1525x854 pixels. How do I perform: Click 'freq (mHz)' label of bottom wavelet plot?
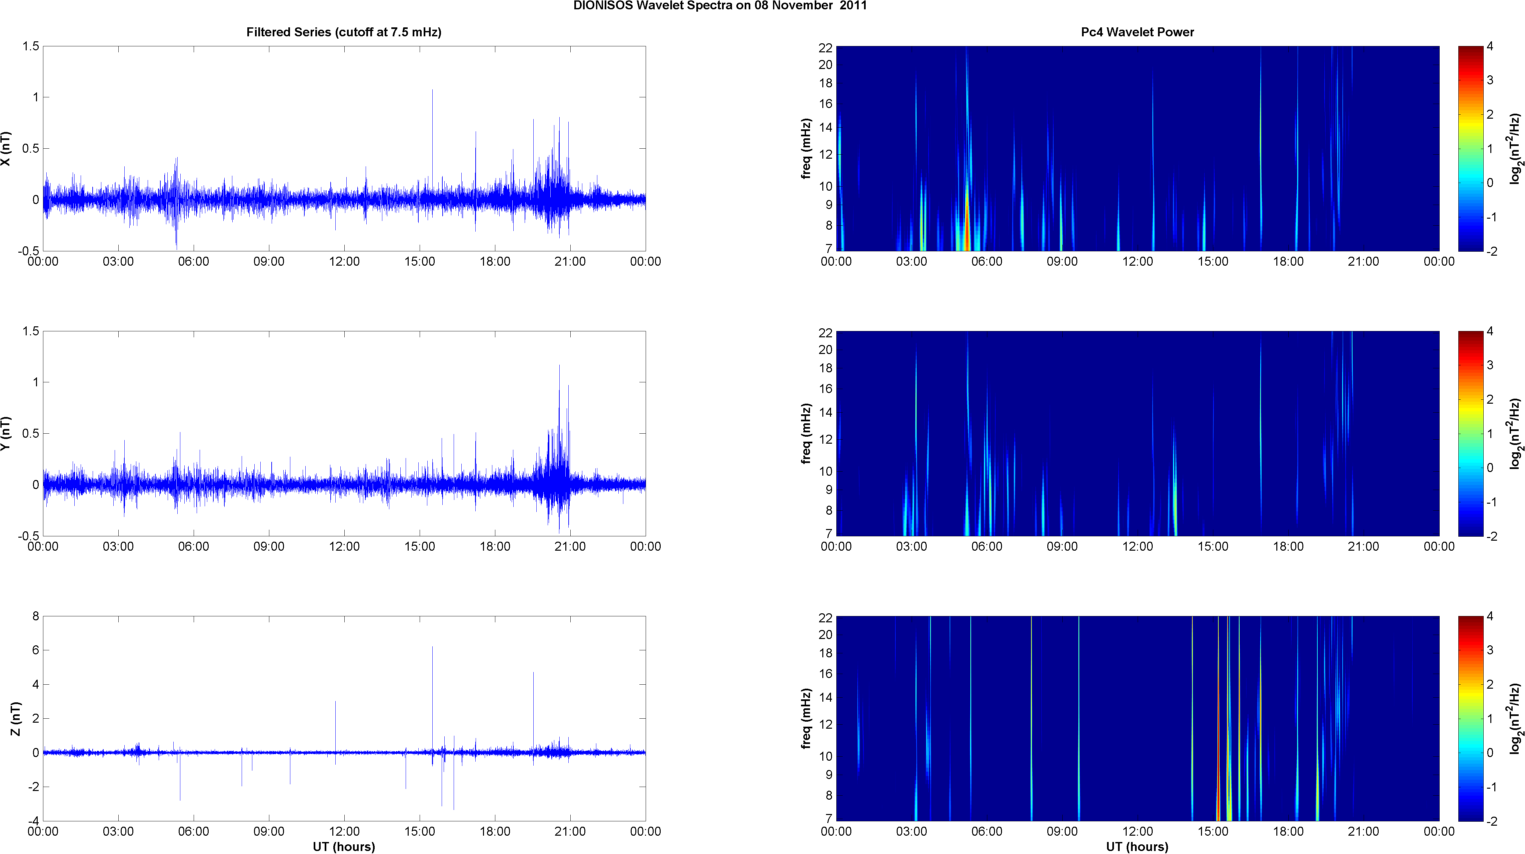[x=806, y=718]
